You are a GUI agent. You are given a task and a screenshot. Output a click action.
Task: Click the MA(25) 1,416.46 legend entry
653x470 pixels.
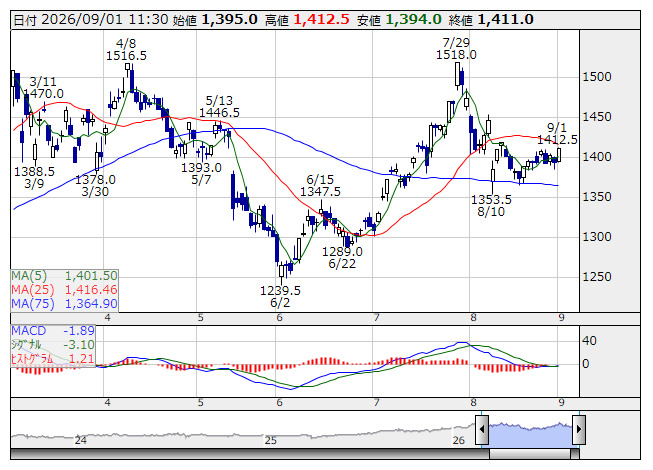pyautogui.click(x=65, y=290)
